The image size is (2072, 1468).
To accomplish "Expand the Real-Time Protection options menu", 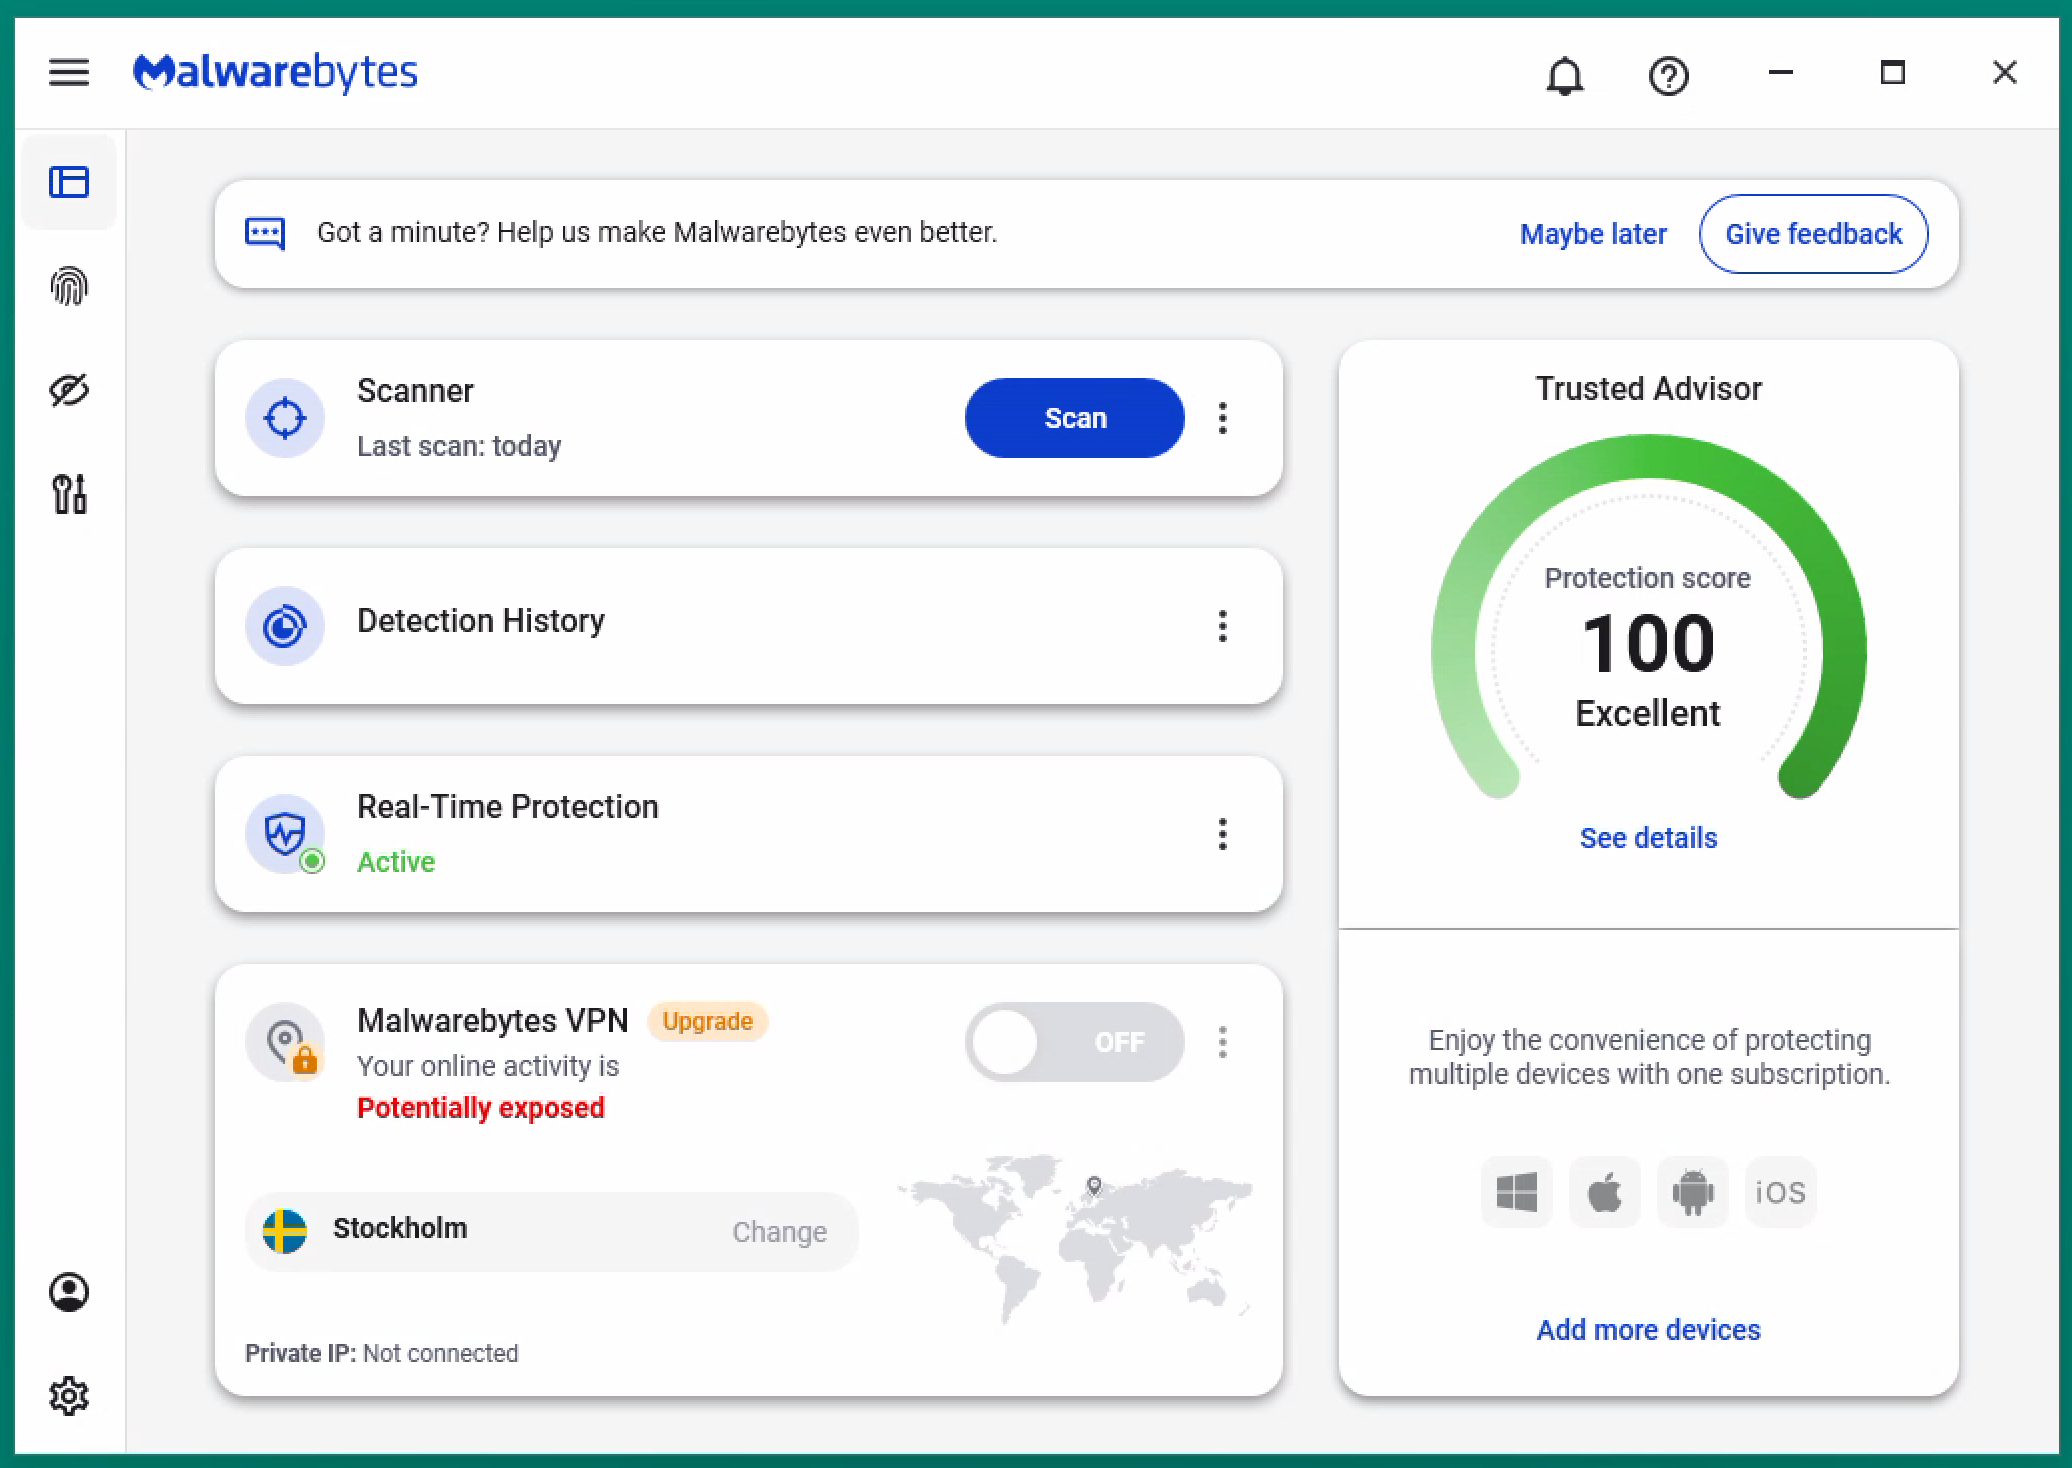I will click(x=1222, y=834).
